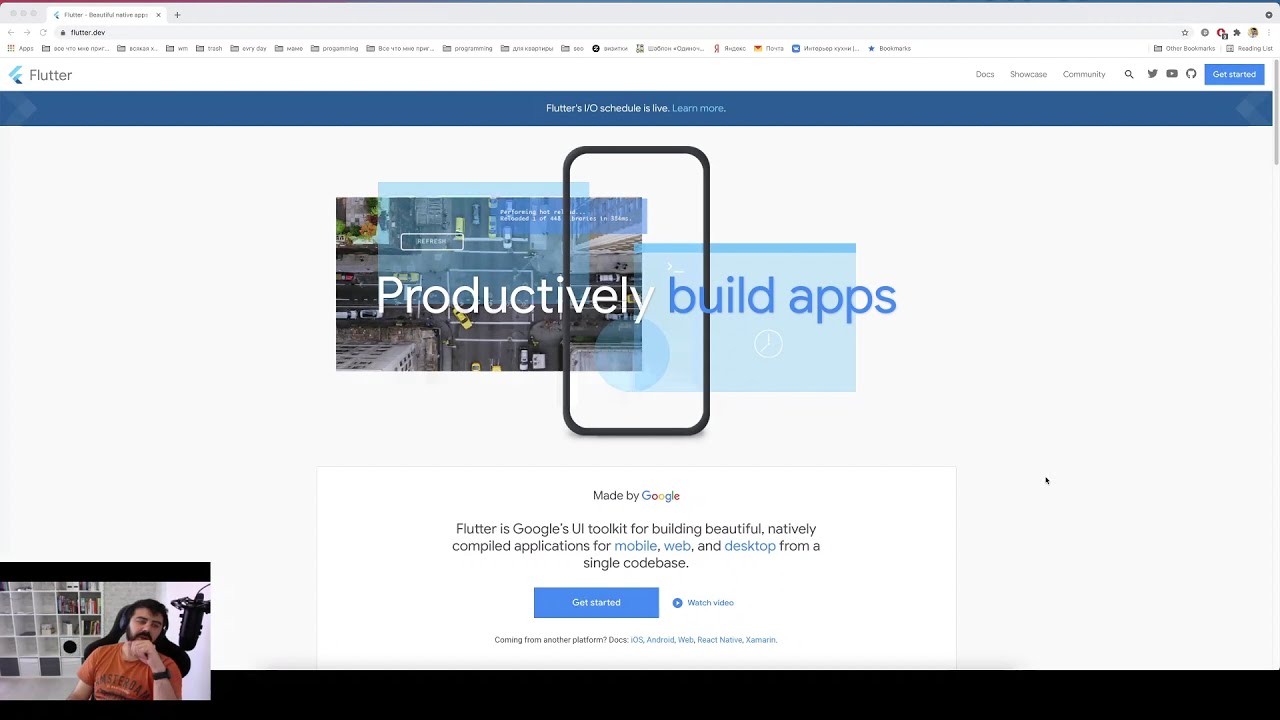Open the 'мамо' bookmark folder
The width and height of the screenshot is (1280, 720).
289,48
